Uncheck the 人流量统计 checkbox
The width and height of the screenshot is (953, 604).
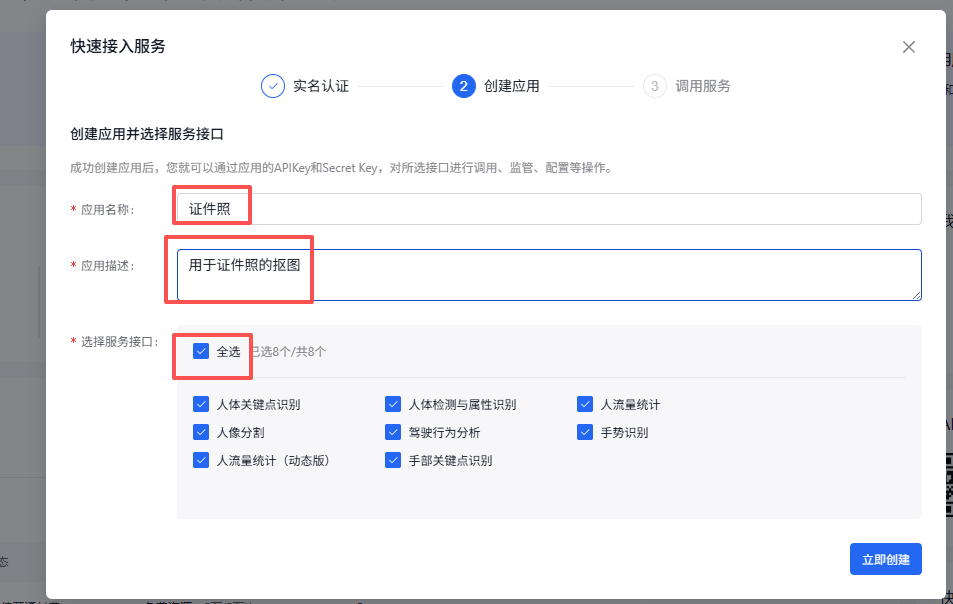(x=585, y=404)
